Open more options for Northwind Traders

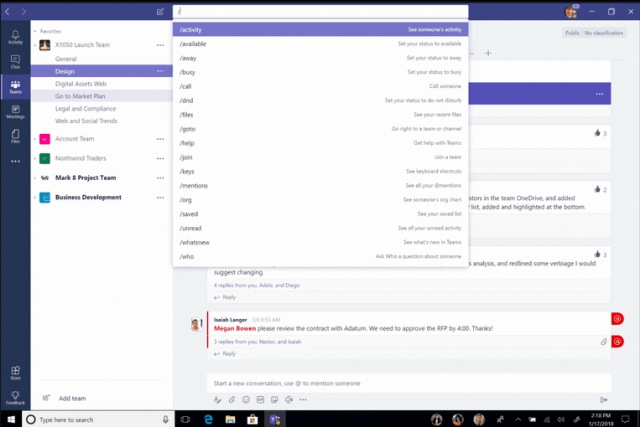pos(160,158)
